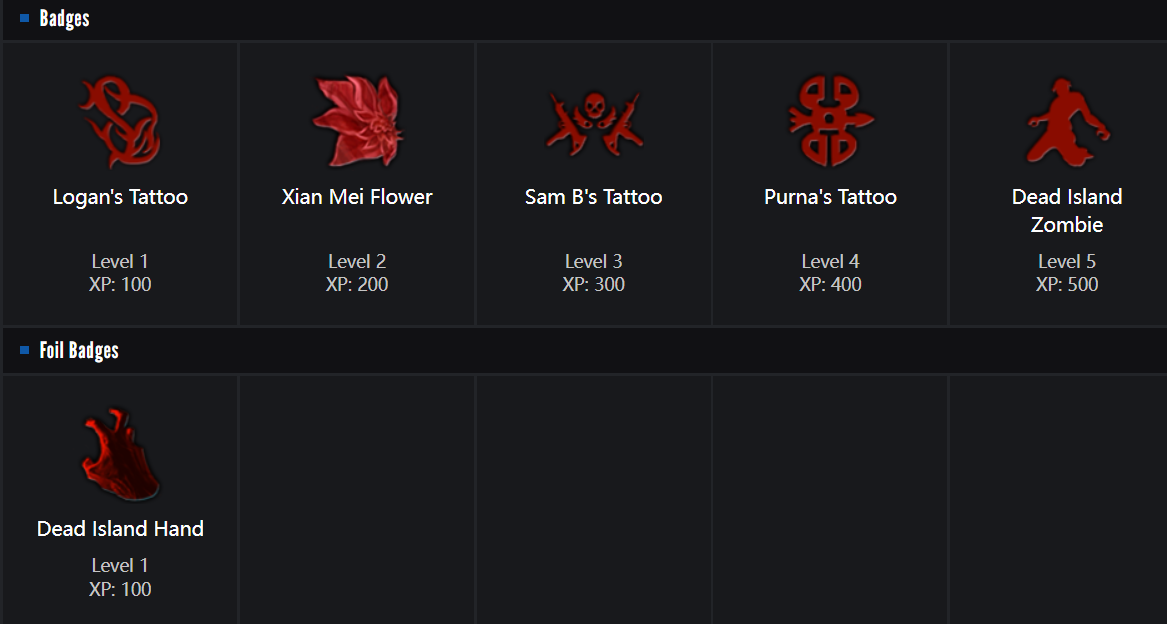Select the Level 5 XP: 500 details
Image resolution: width=1167 pixels, height=624 pixels.
[x=1067, y=273]
